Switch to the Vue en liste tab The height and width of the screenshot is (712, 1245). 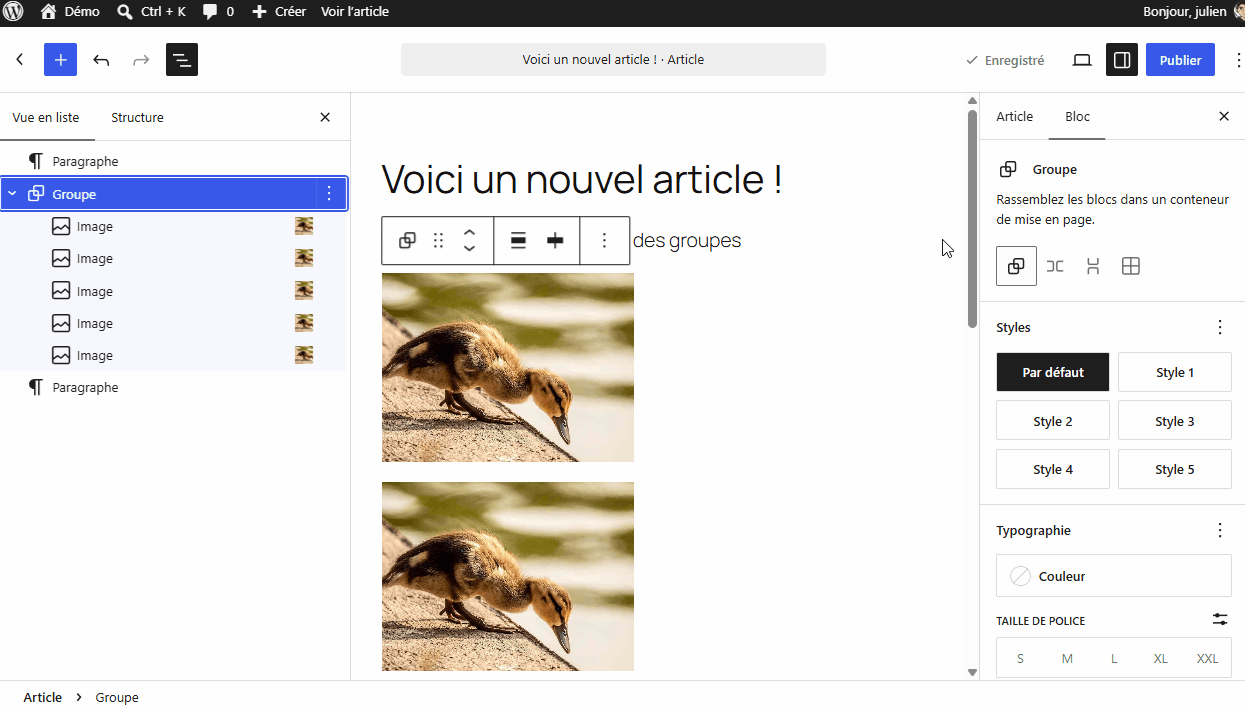[46, 117]
